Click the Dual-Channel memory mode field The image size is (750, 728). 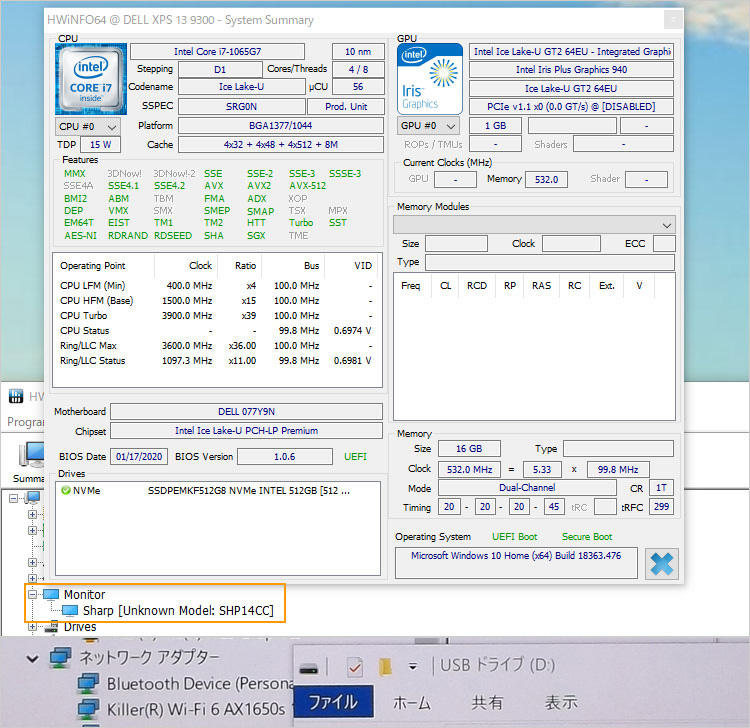pyautogui.click(x=527, y=487)
